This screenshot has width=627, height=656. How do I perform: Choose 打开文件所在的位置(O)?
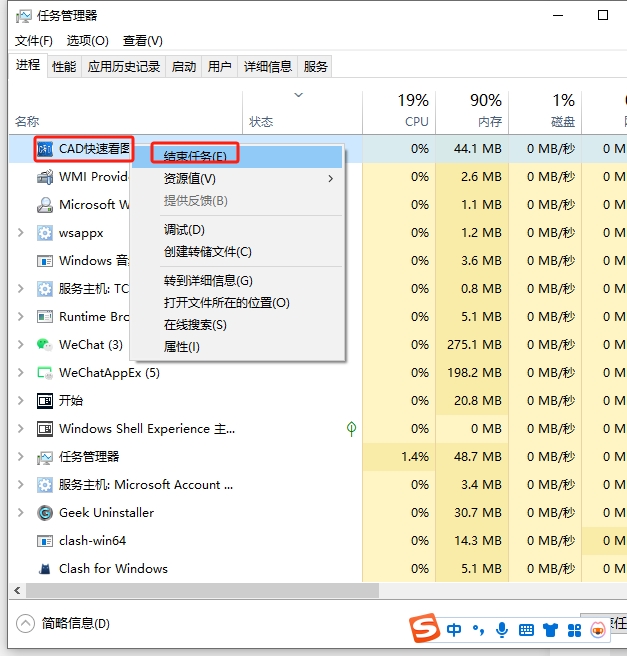click(238, 303)
